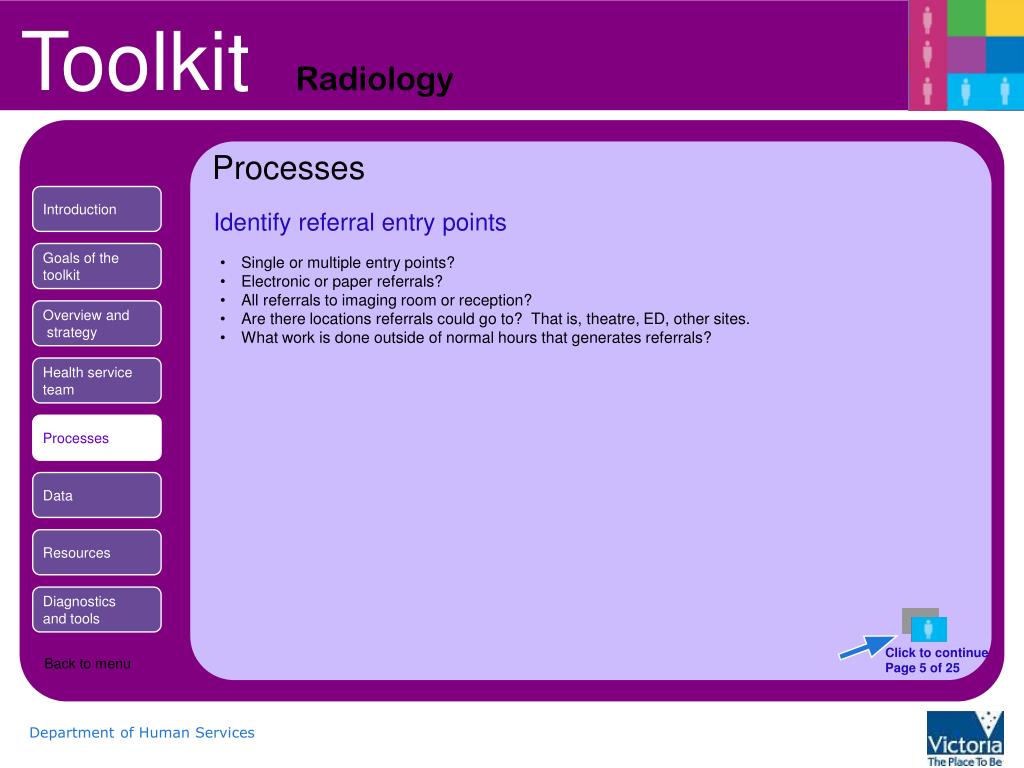The width and height of the screenshot is (1024, 768).
Task: Open the Resources section
Action: [x=97, y=552]
